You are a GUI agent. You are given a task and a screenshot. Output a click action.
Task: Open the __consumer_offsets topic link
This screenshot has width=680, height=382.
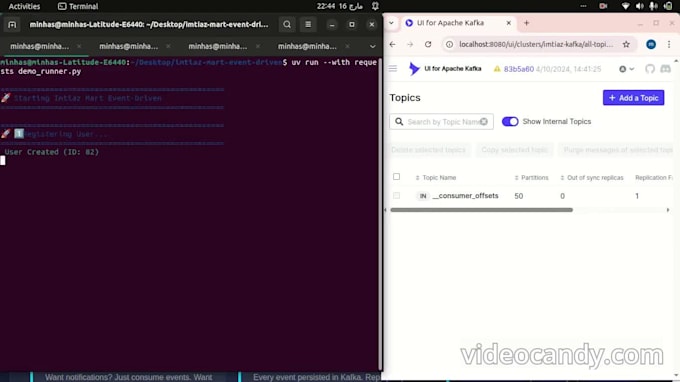point(465,196)
